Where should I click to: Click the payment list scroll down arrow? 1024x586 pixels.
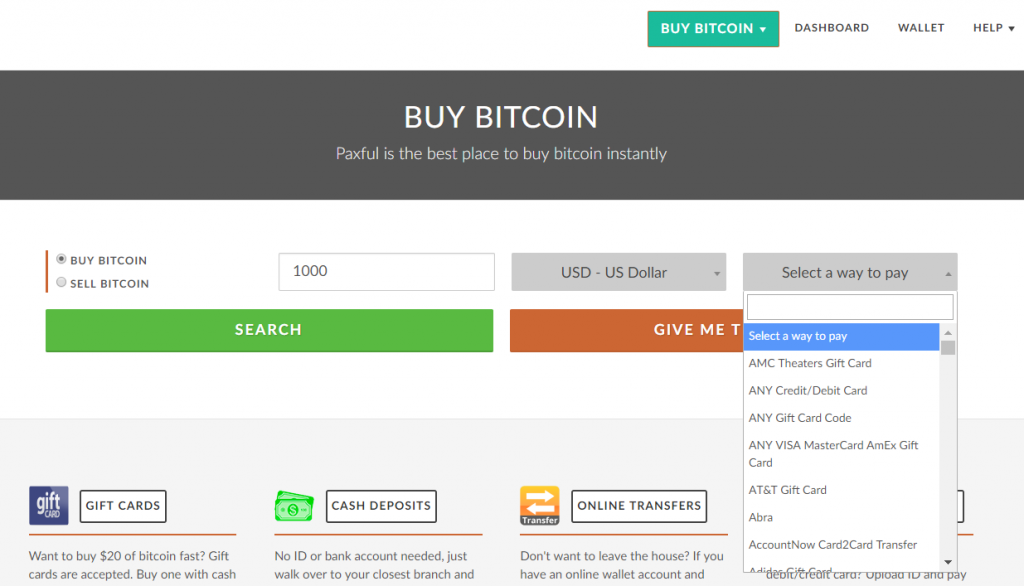point(948,562)
